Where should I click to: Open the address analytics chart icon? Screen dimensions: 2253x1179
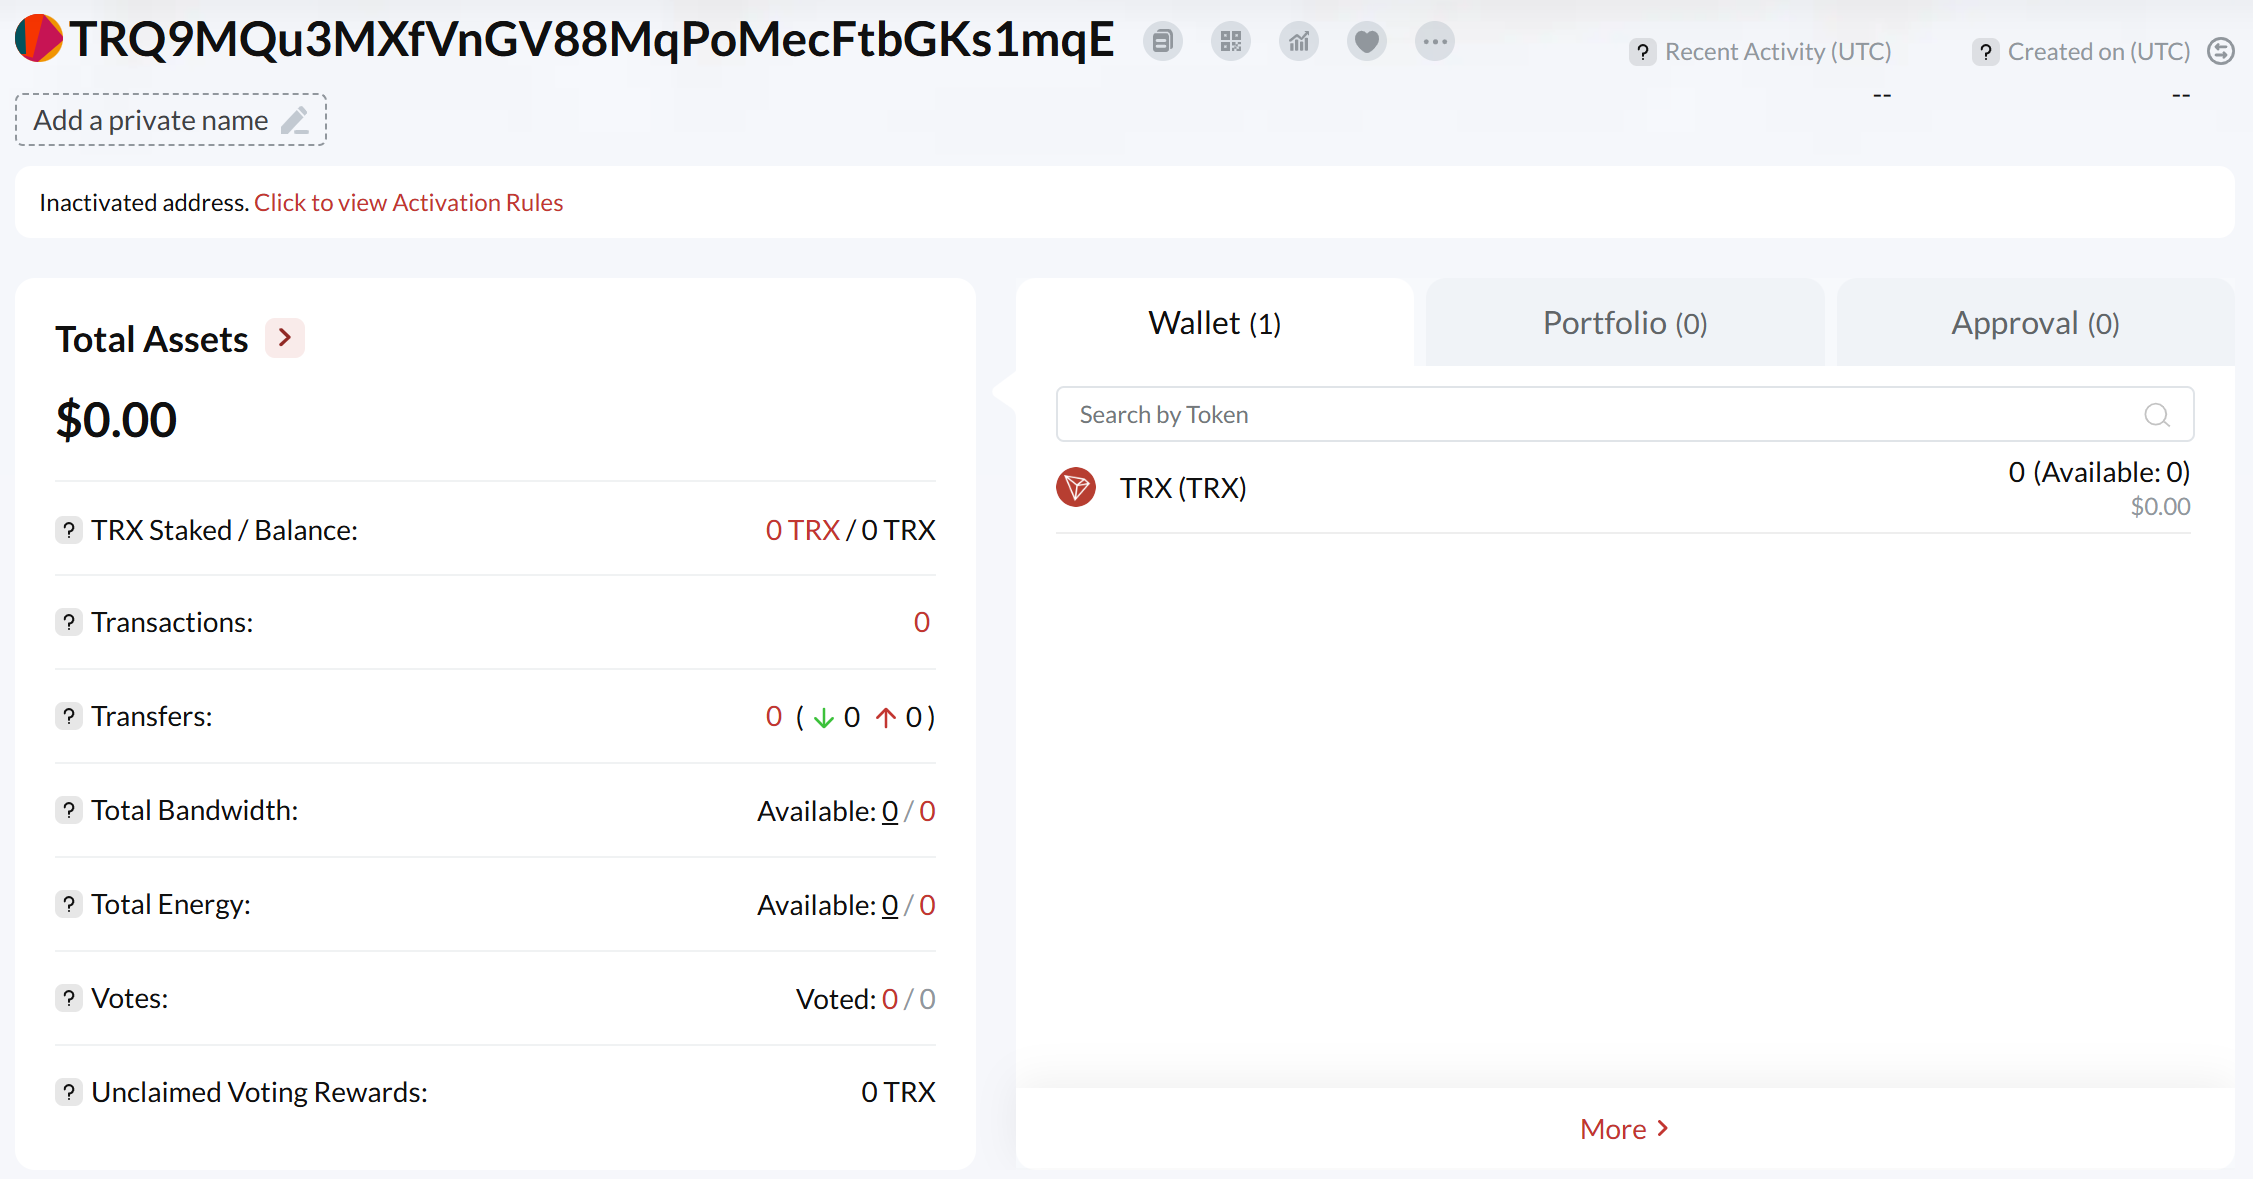(x=1298, y=42)
